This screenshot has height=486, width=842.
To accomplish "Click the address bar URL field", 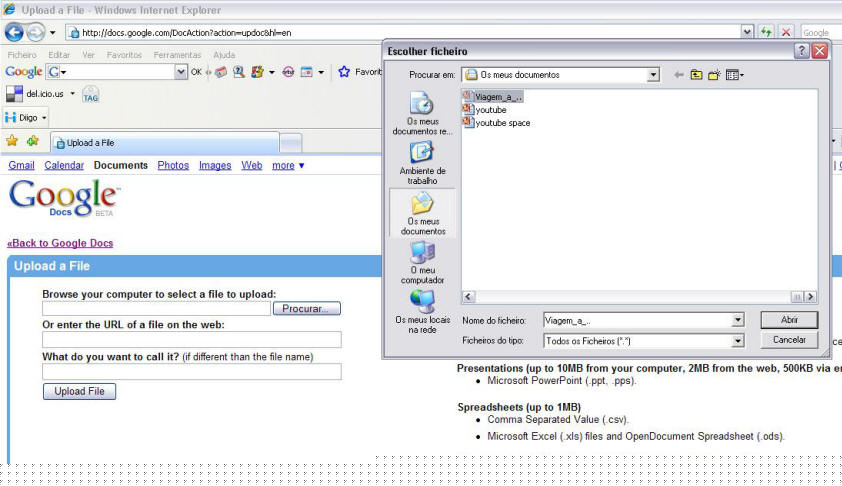I will (x=403, y=33).
